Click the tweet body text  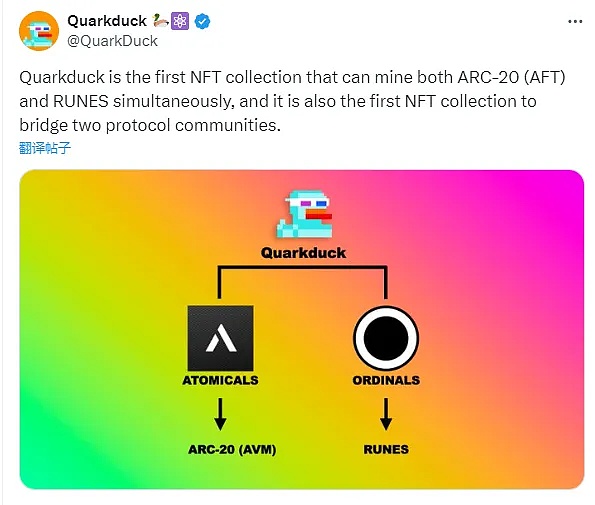(292, 101)
